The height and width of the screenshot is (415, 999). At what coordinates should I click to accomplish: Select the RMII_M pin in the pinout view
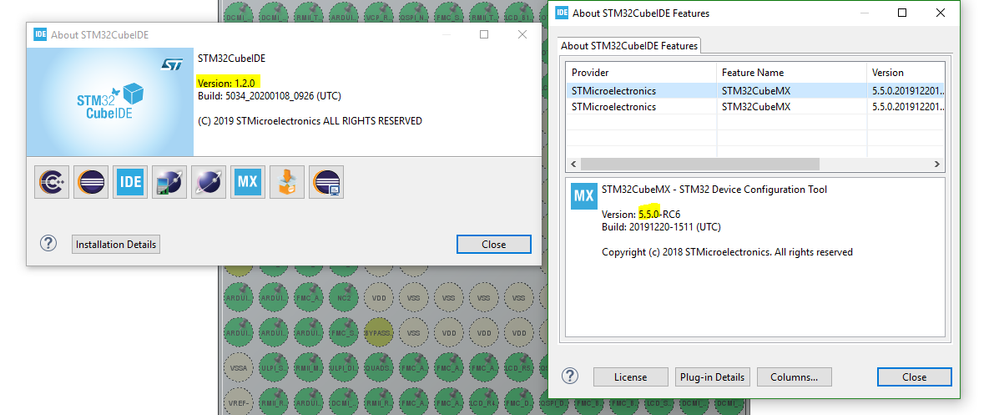(308, 368)
